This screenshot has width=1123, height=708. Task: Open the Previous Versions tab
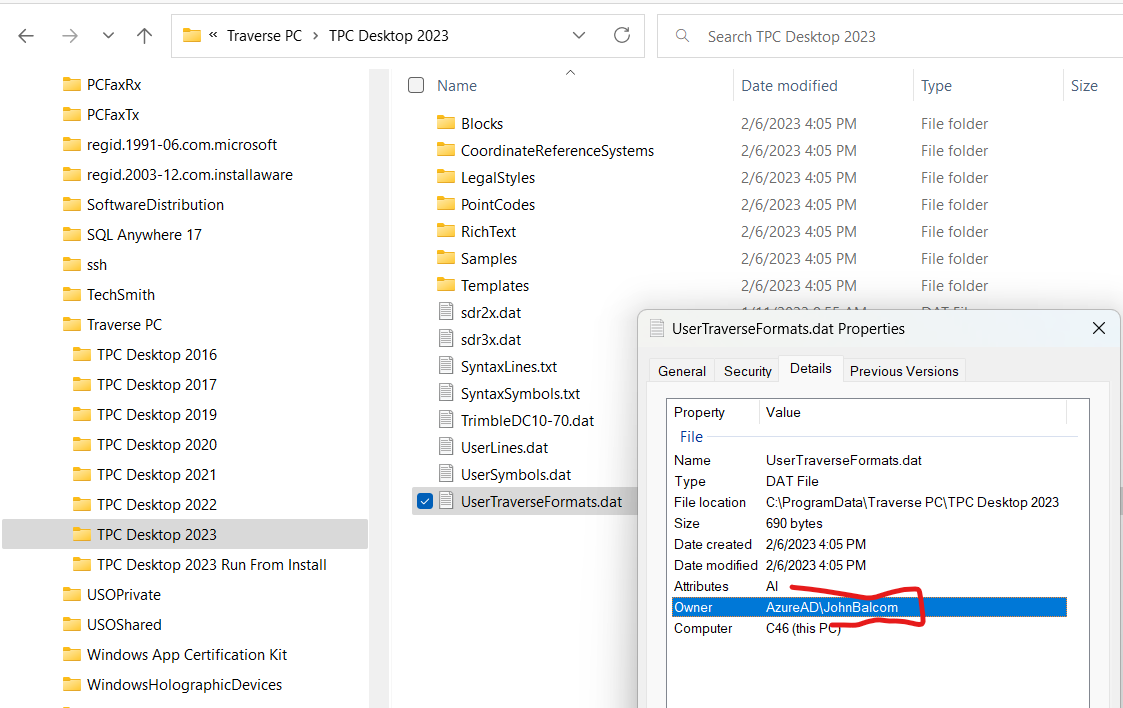coord(904,371)
